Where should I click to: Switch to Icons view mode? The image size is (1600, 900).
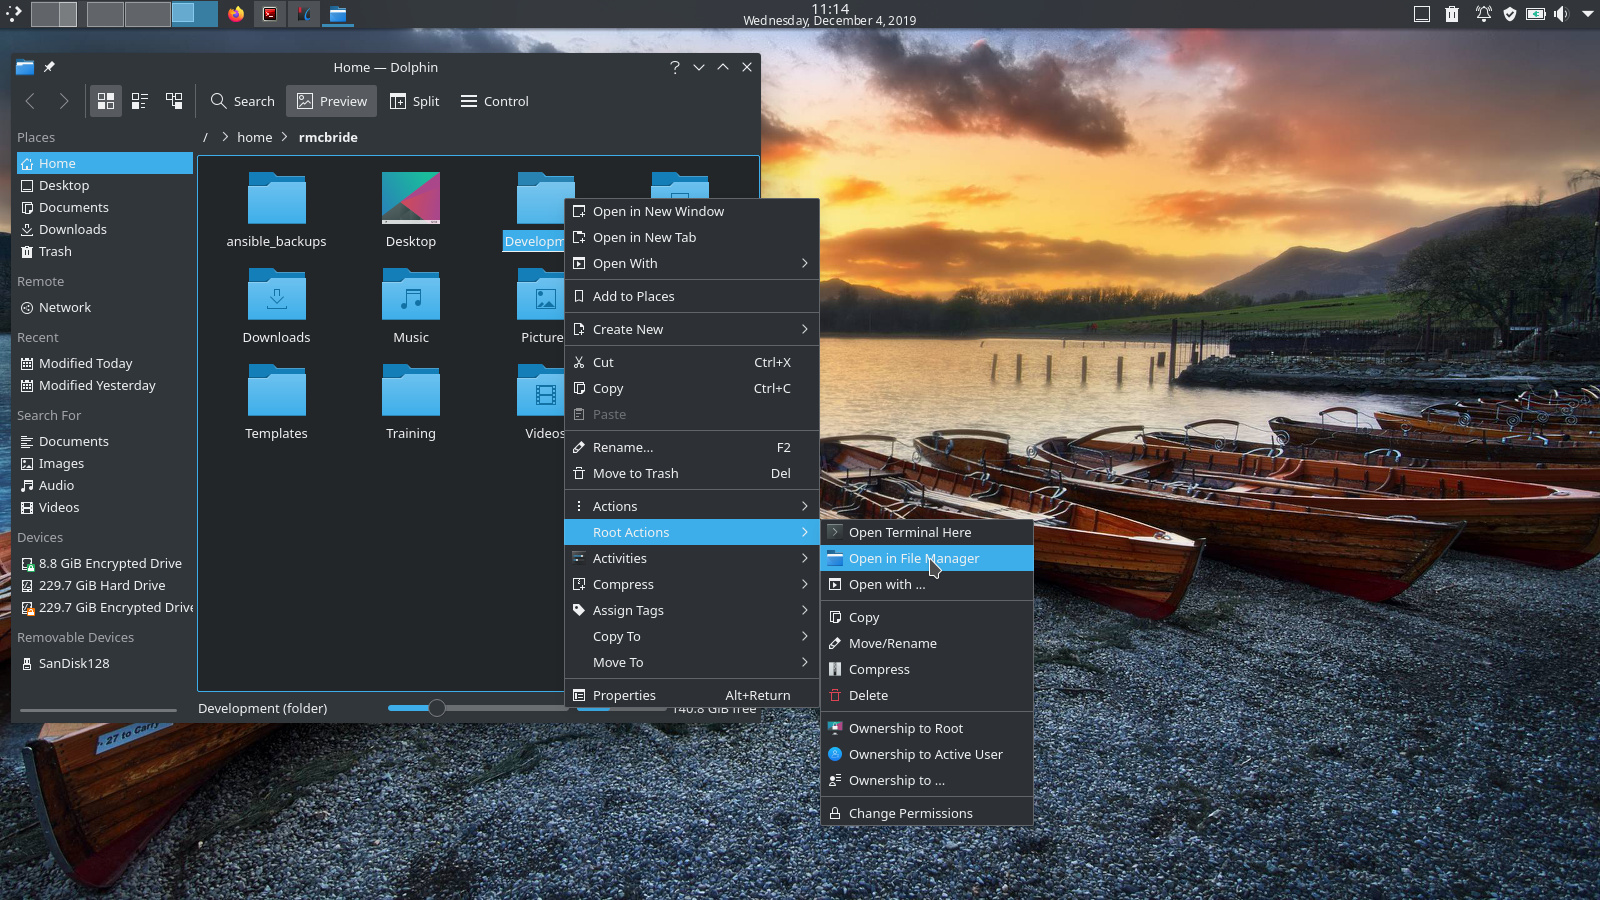coord(106,101)
